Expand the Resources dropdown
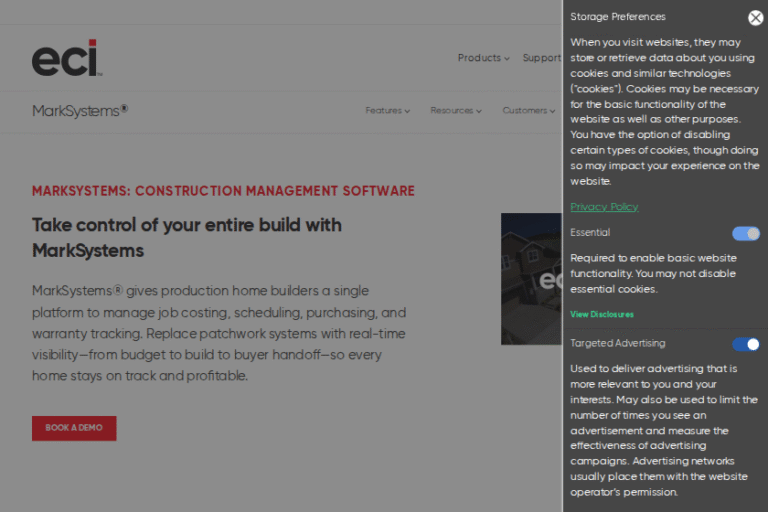 pos(456,111)
